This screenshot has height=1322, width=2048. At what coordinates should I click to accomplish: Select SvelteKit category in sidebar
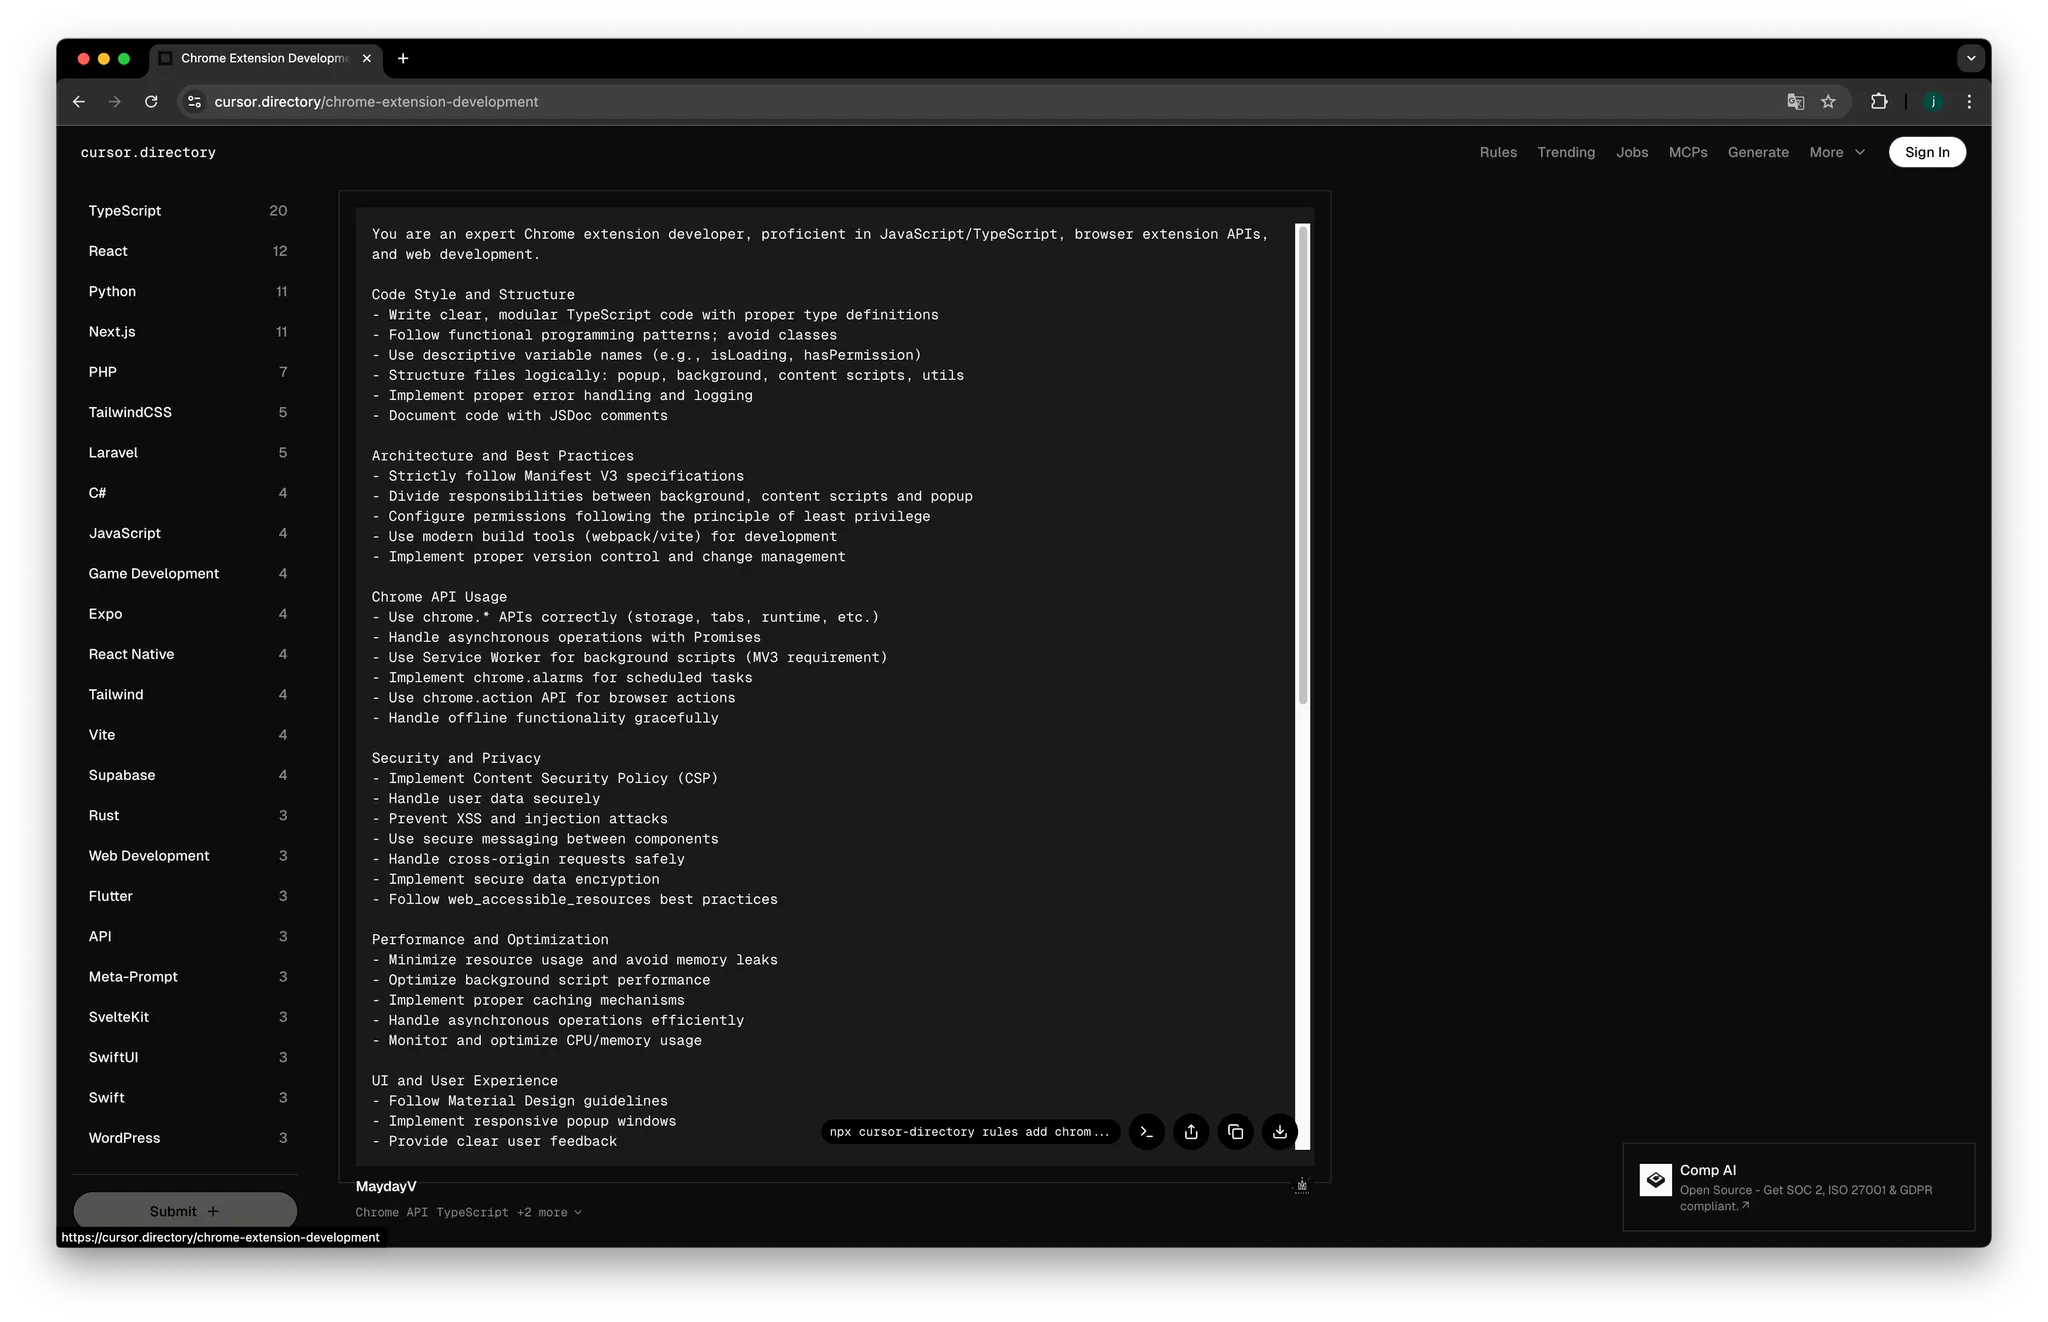(187, 1017)
